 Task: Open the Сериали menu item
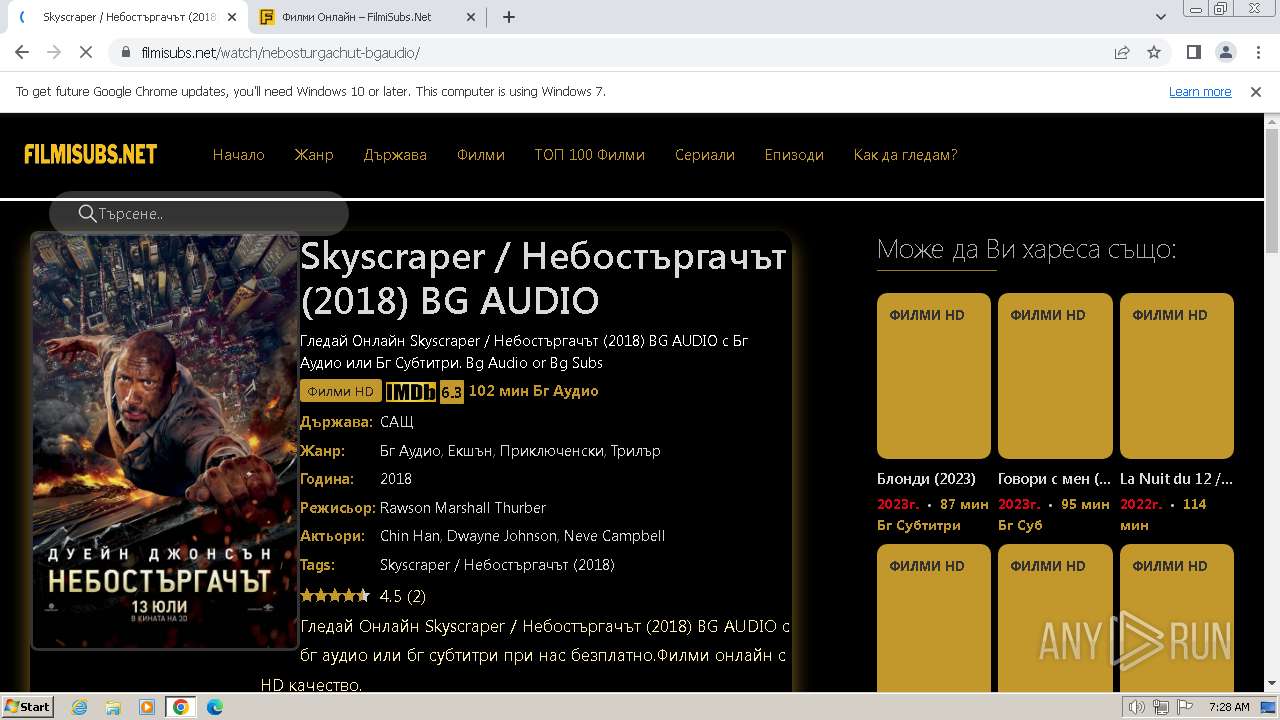click(705, 155)
